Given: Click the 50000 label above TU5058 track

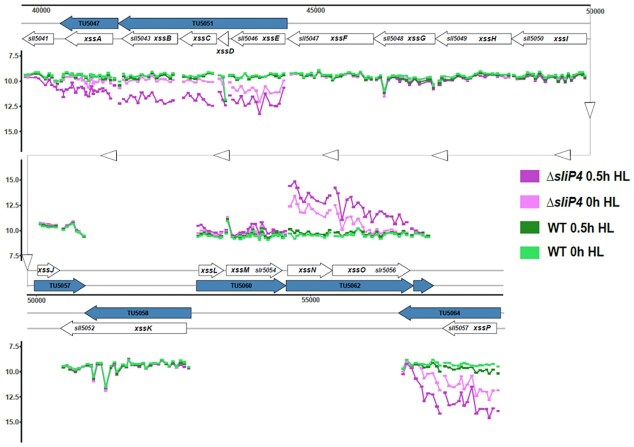Looking at the screenshot, I should tap(36, 300).
